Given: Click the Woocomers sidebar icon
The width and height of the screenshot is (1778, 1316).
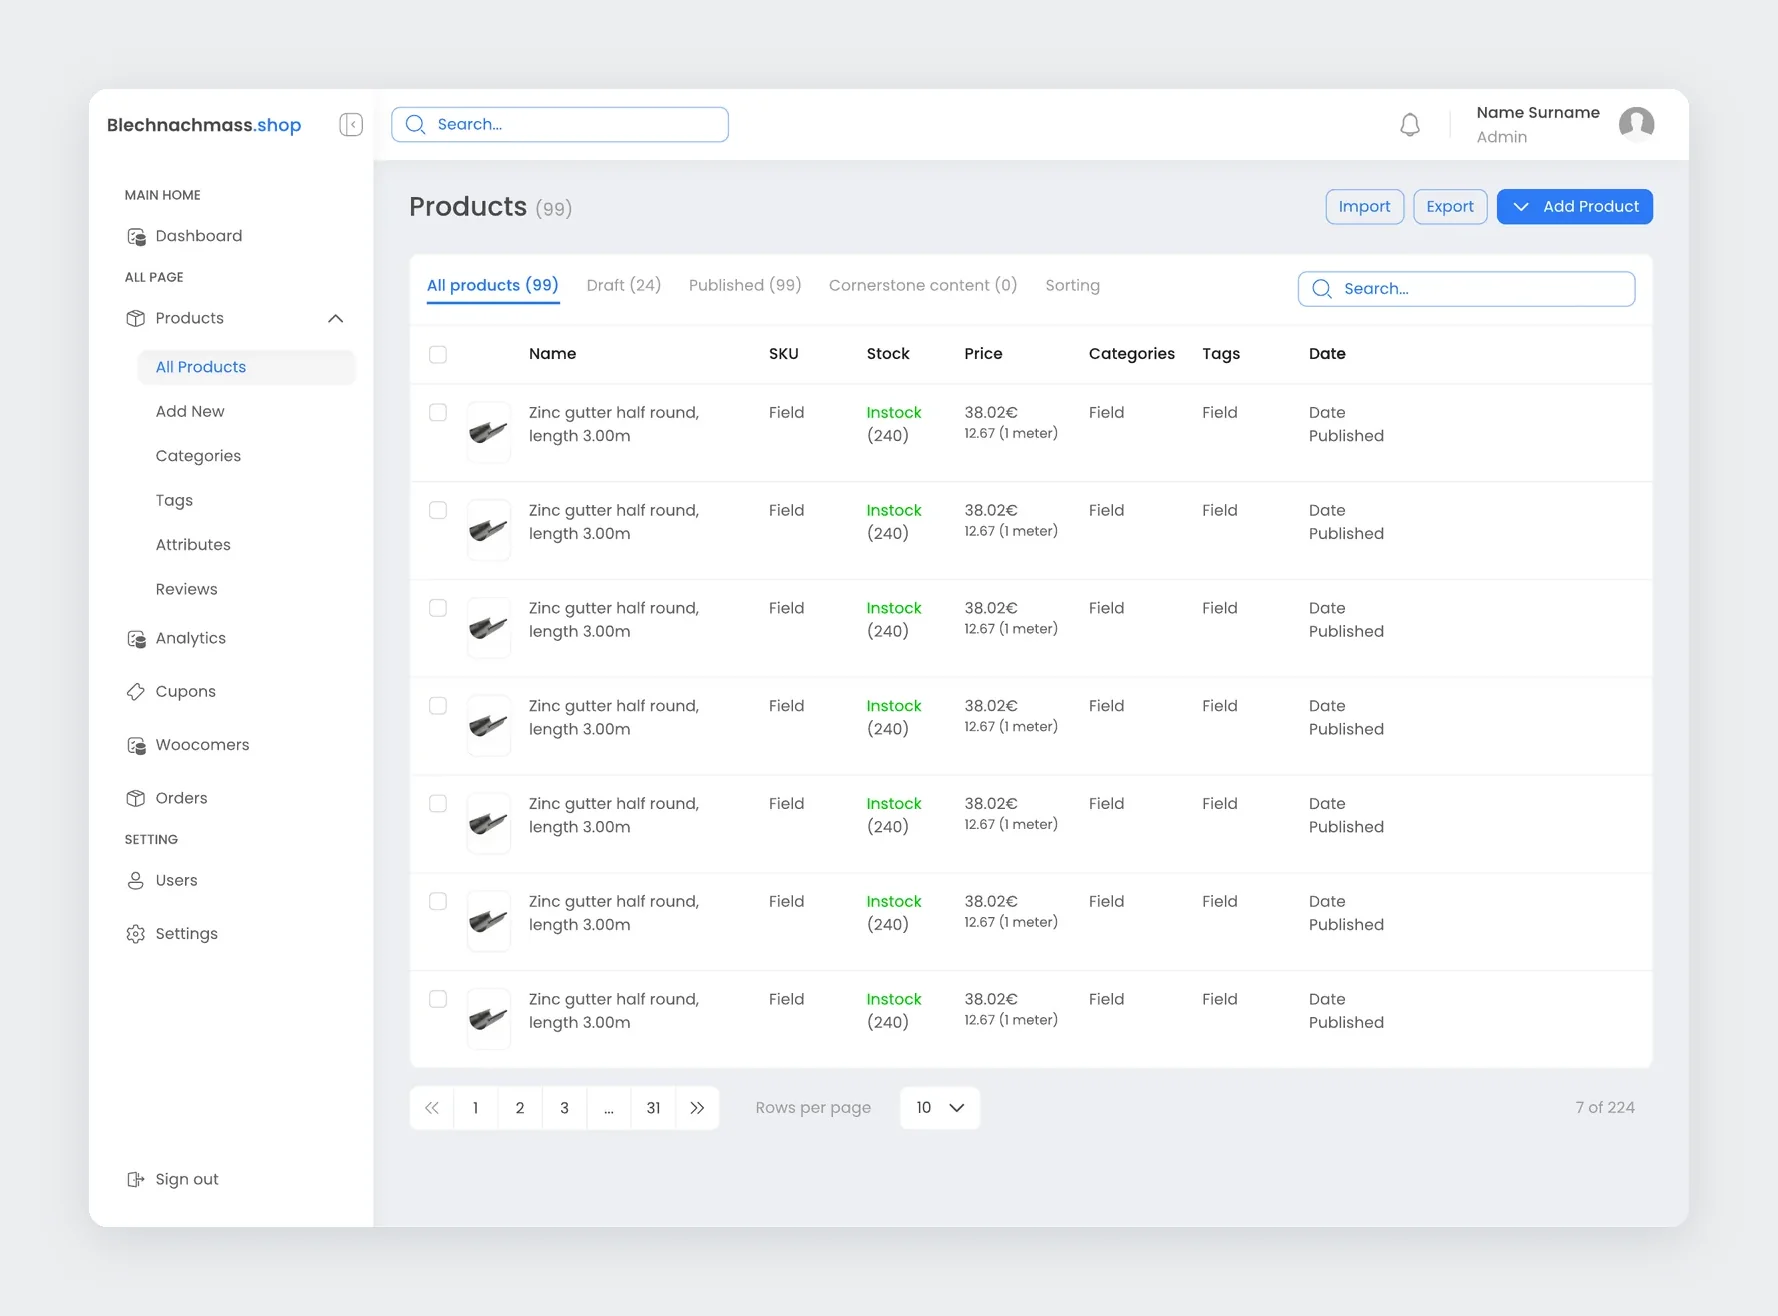Looking at the screenshot, I should [136, 745].
